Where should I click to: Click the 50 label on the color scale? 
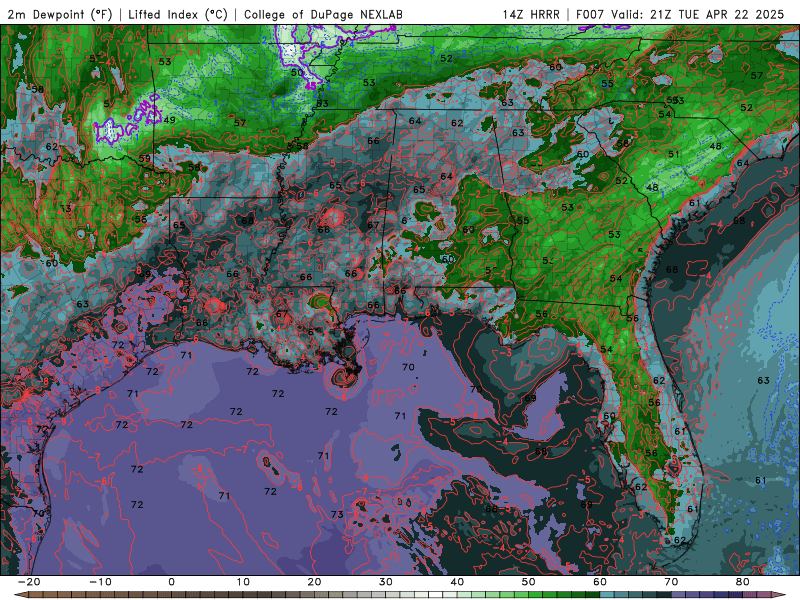tap(529, 582)
